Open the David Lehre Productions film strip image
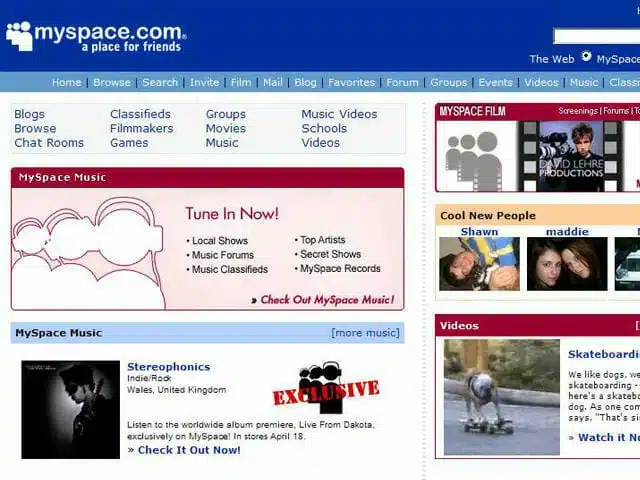 coord(570,156)
